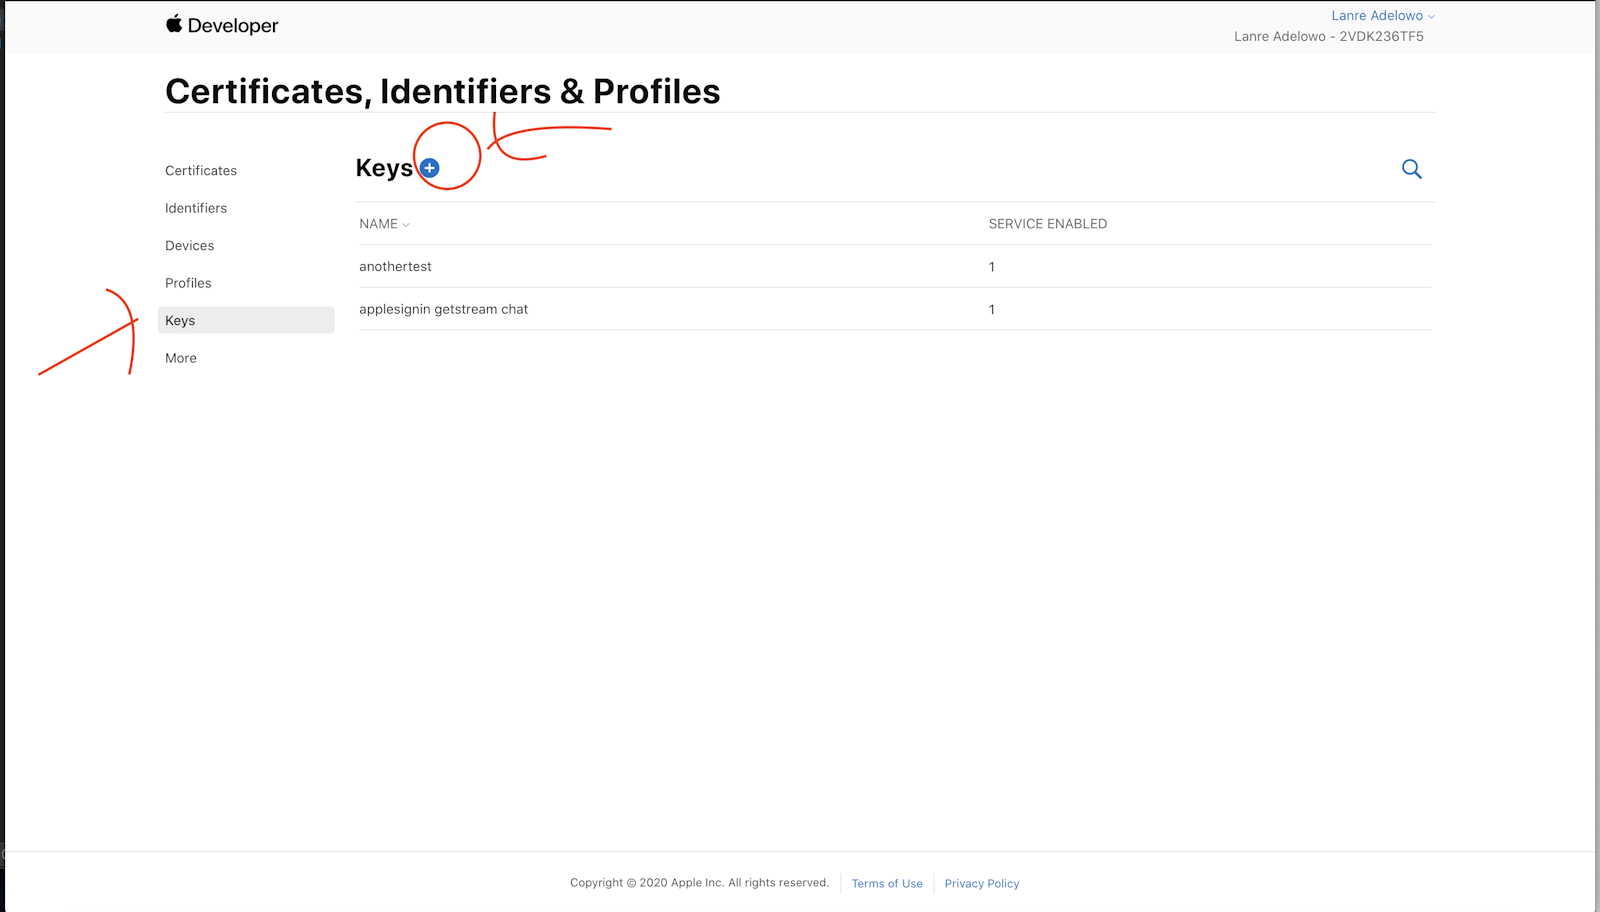Open the Profiles section

pyautogui.click(x=188, y=283)
